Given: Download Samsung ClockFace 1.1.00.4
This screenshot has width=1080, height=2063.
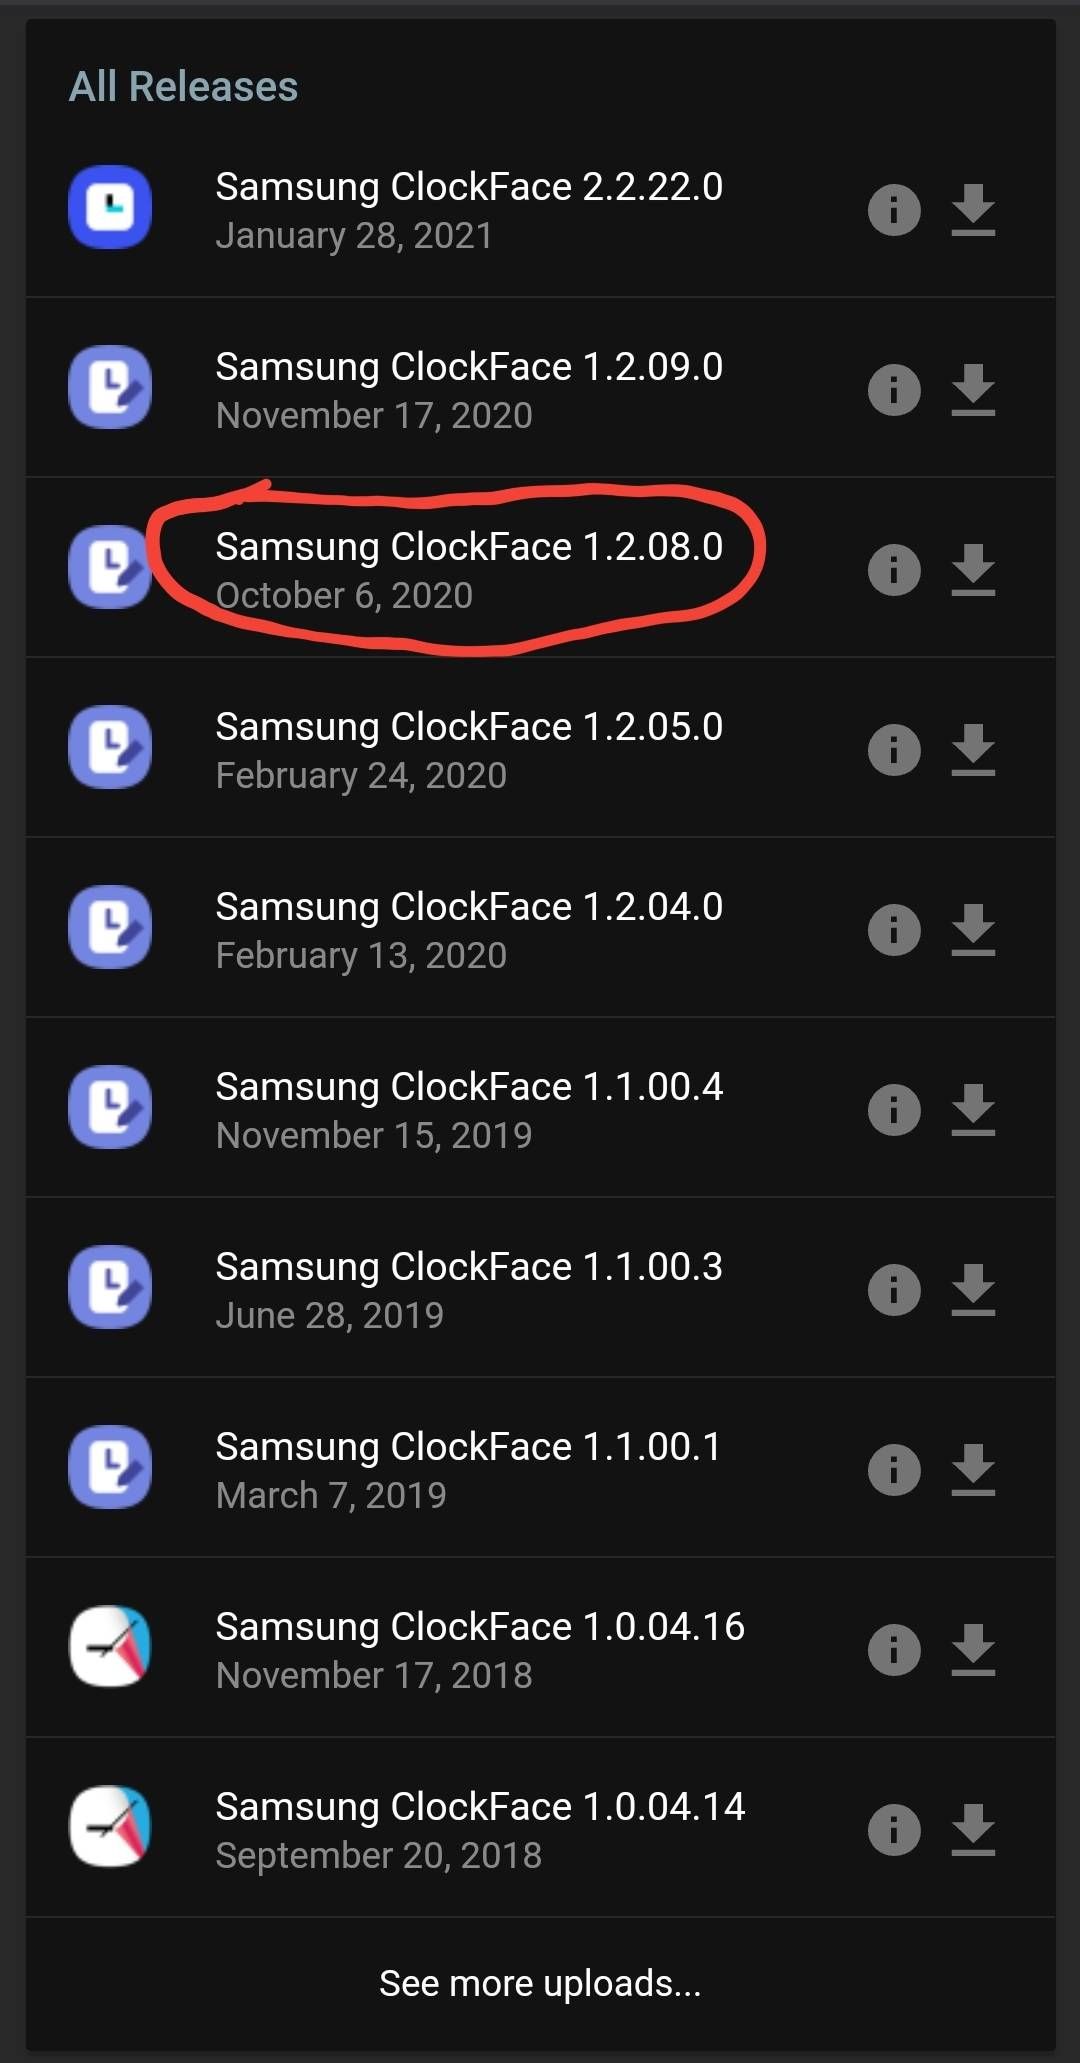Looking at the screenshot, I should [x=973, y=1109].
